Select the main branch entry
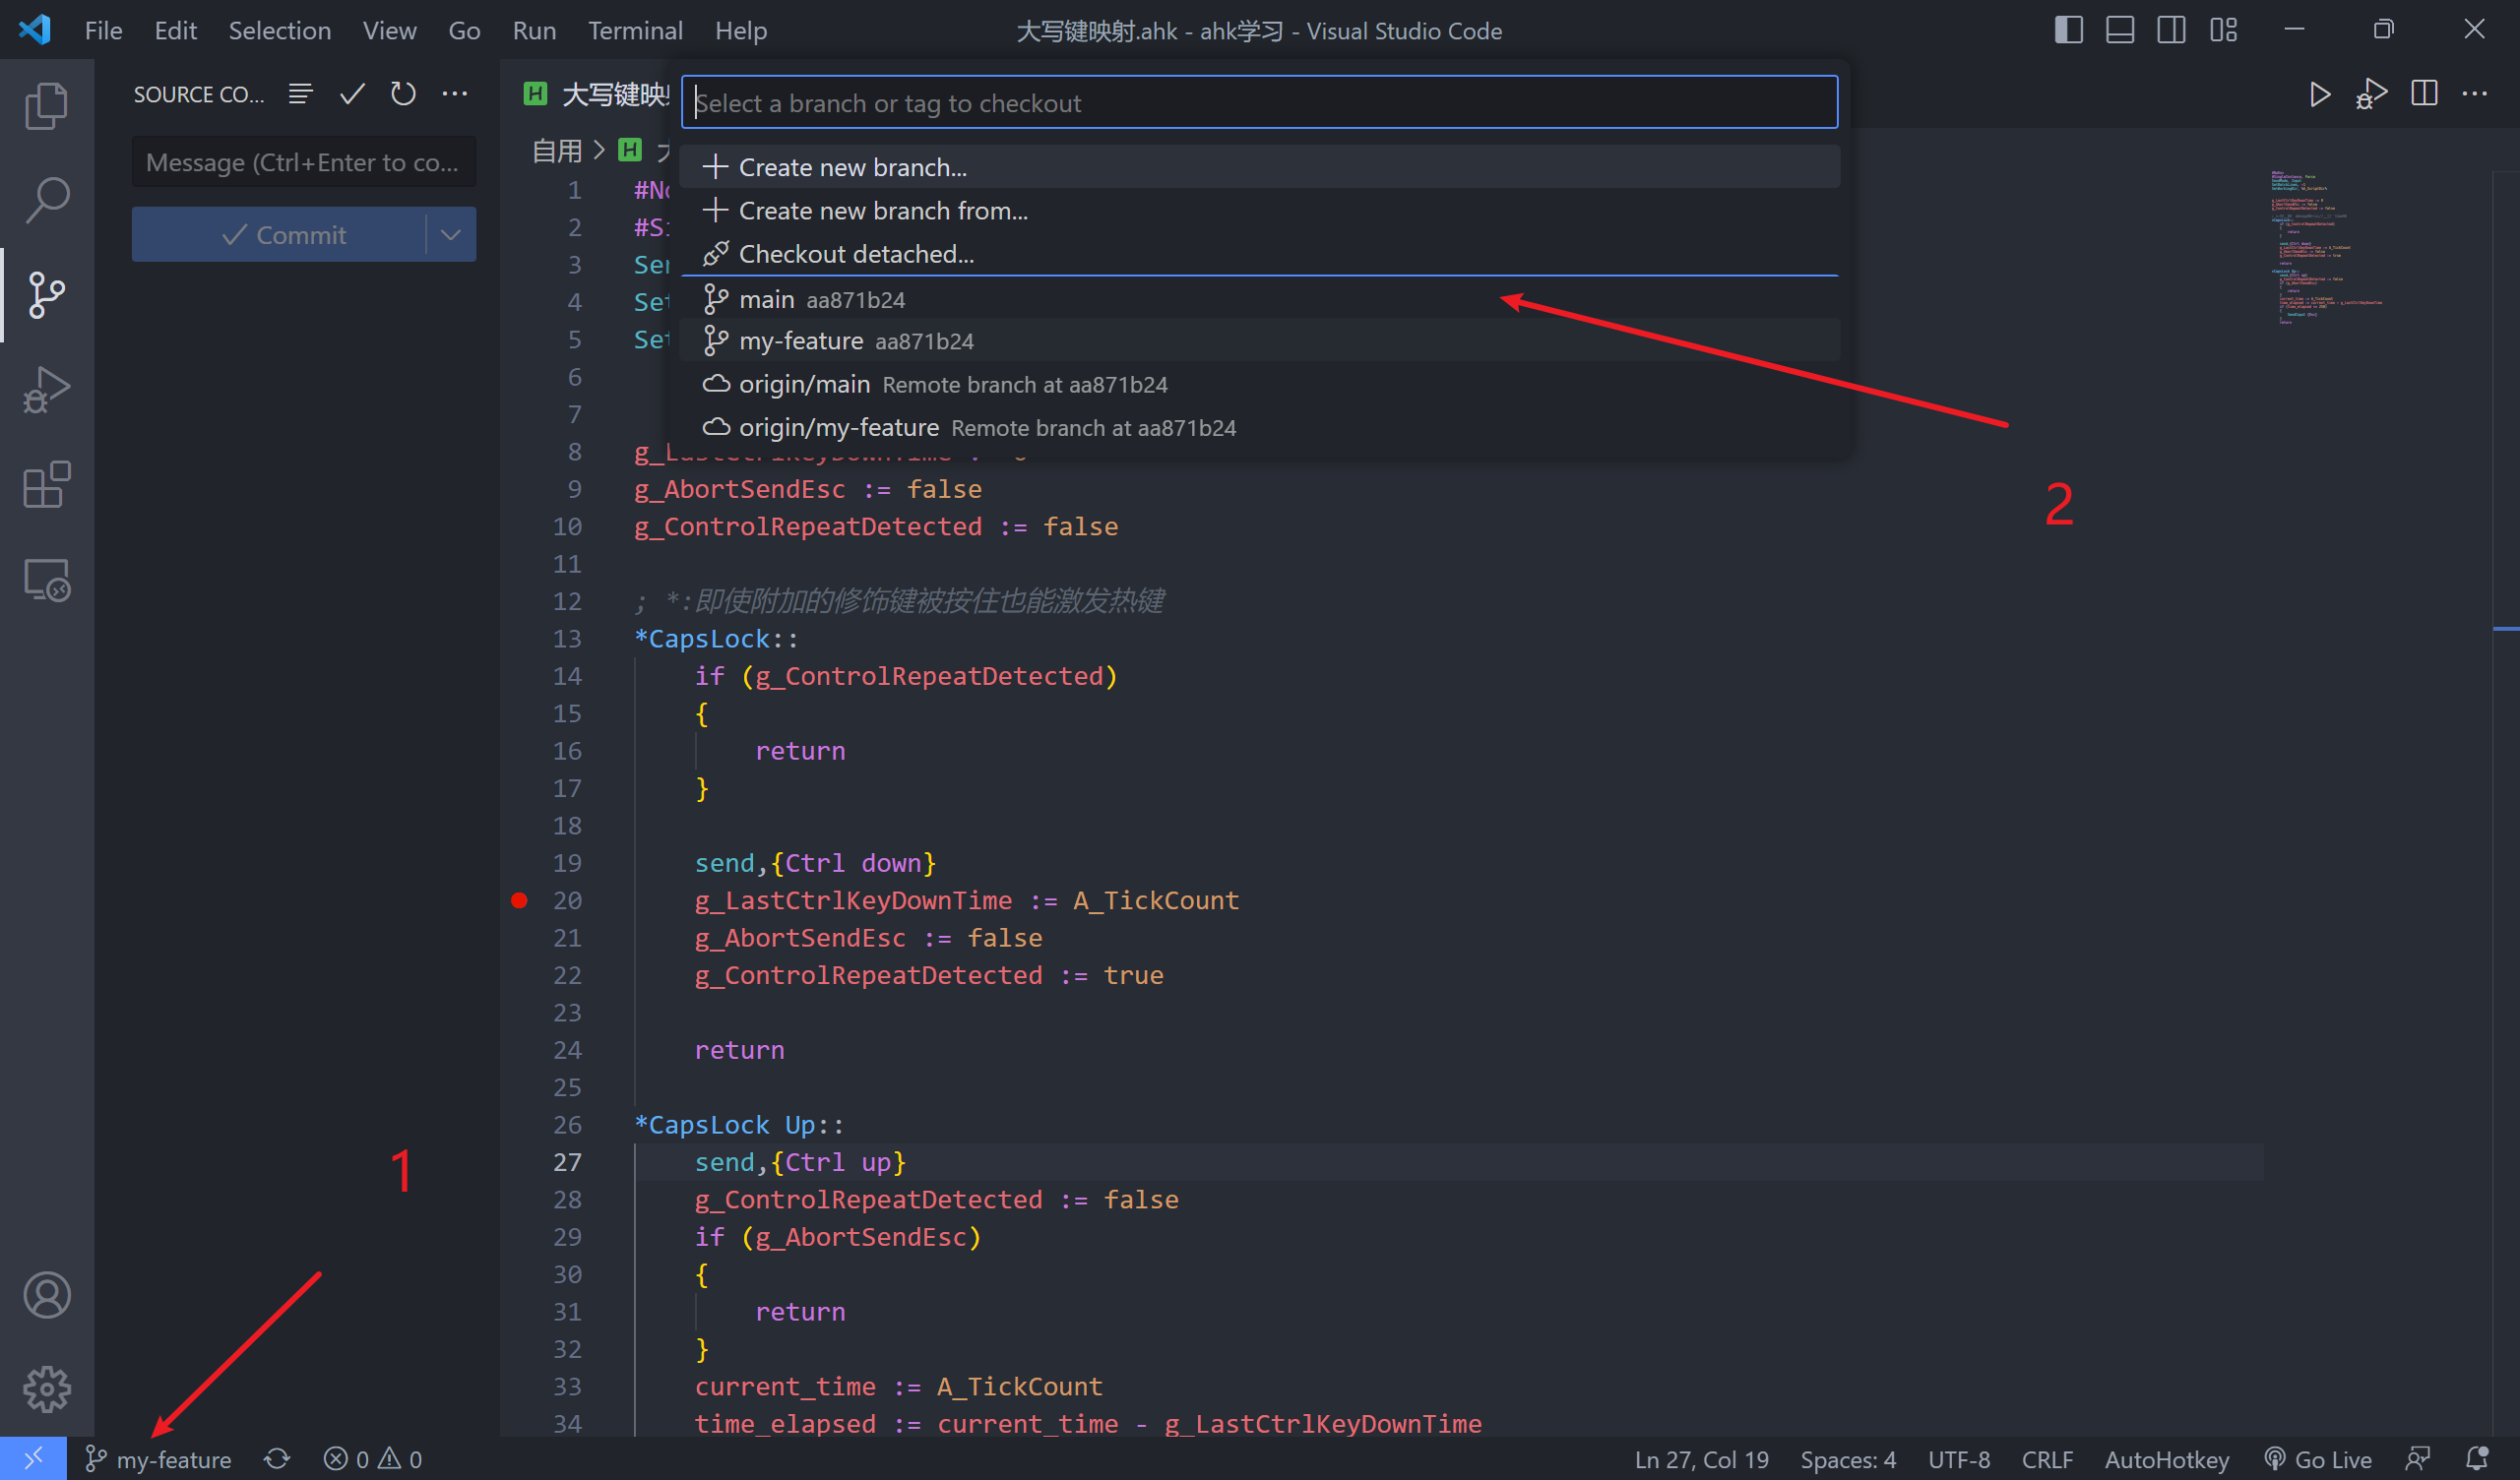The width and height of the screenshot is (2520, 1480). point(767,299)
